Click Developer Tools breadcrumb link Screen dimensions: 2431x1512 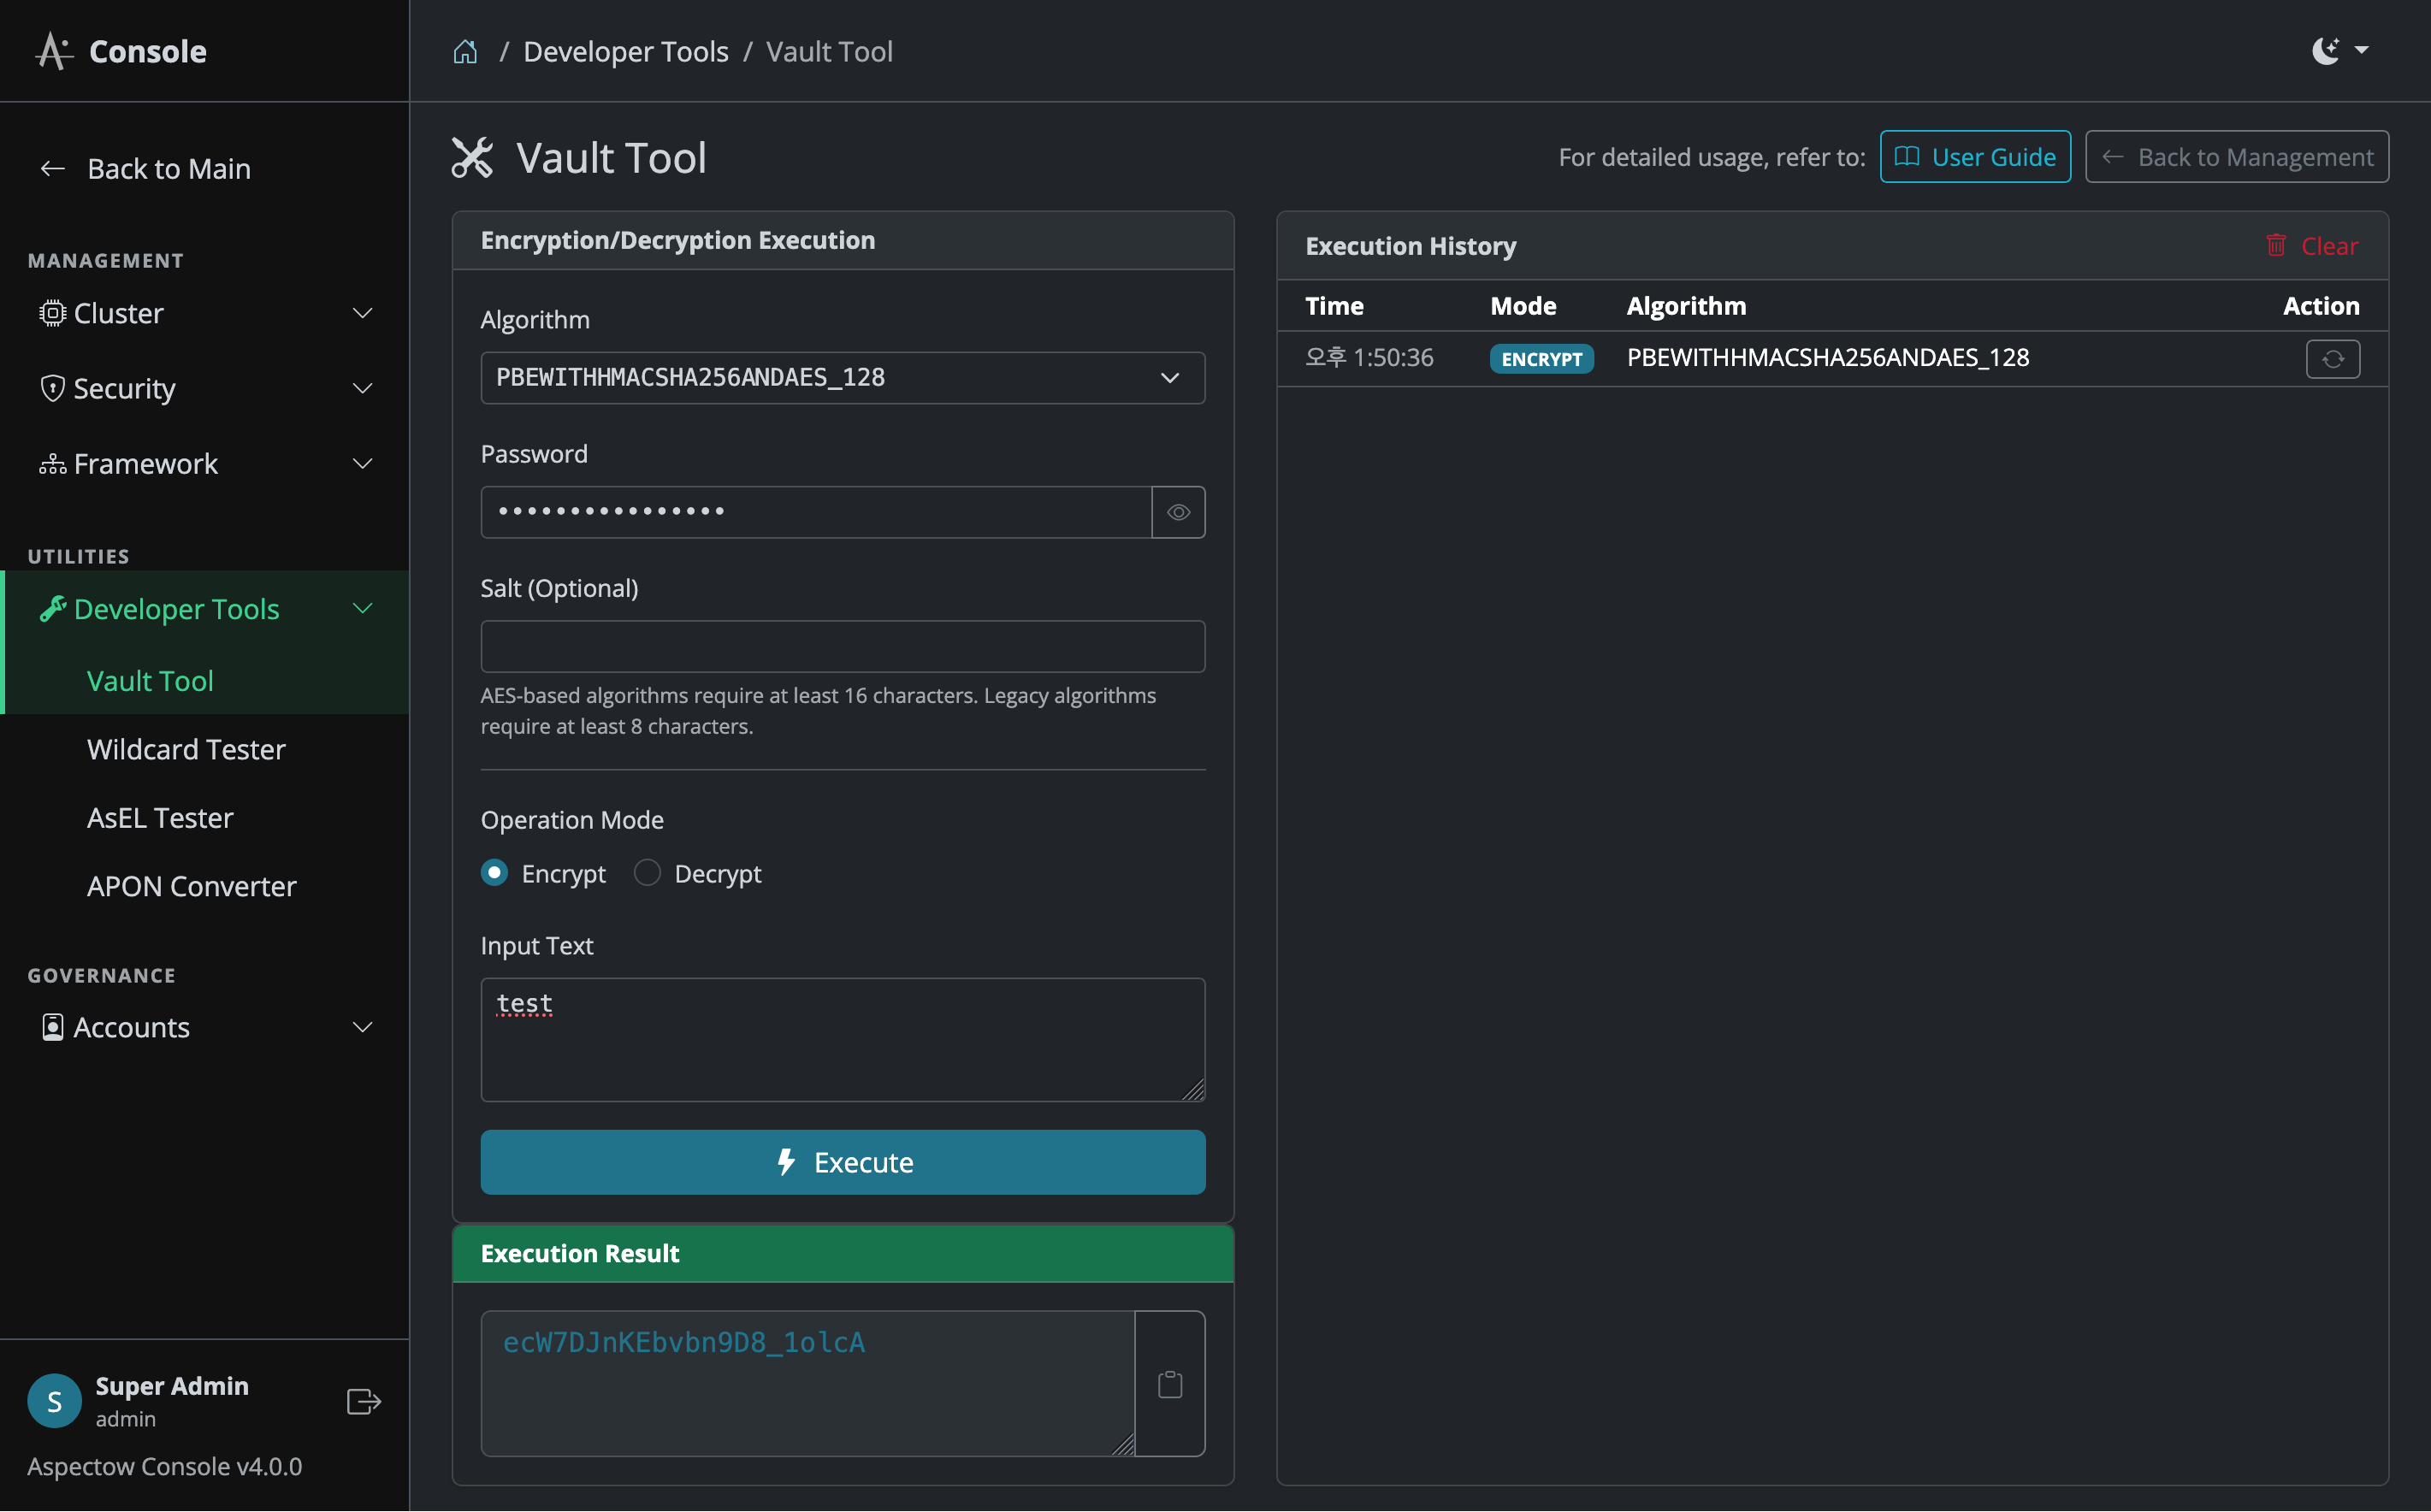[625, 51]
